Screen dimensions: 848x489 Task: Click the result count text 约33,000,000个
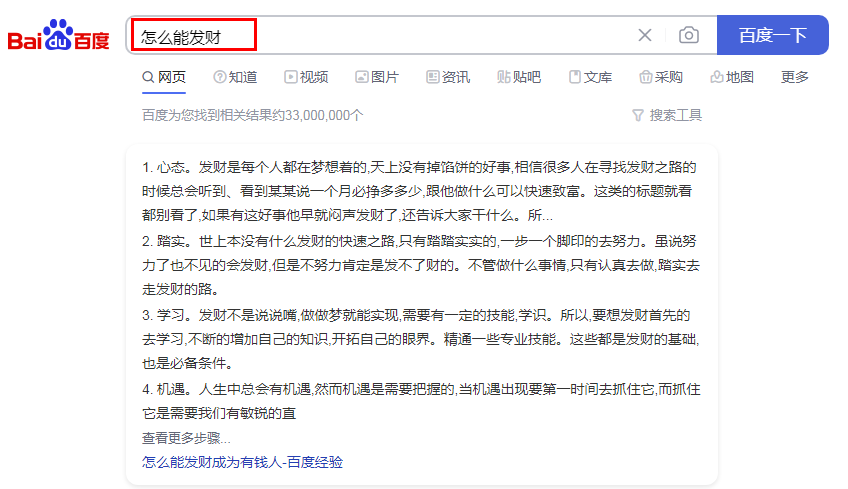click(317, 115)
